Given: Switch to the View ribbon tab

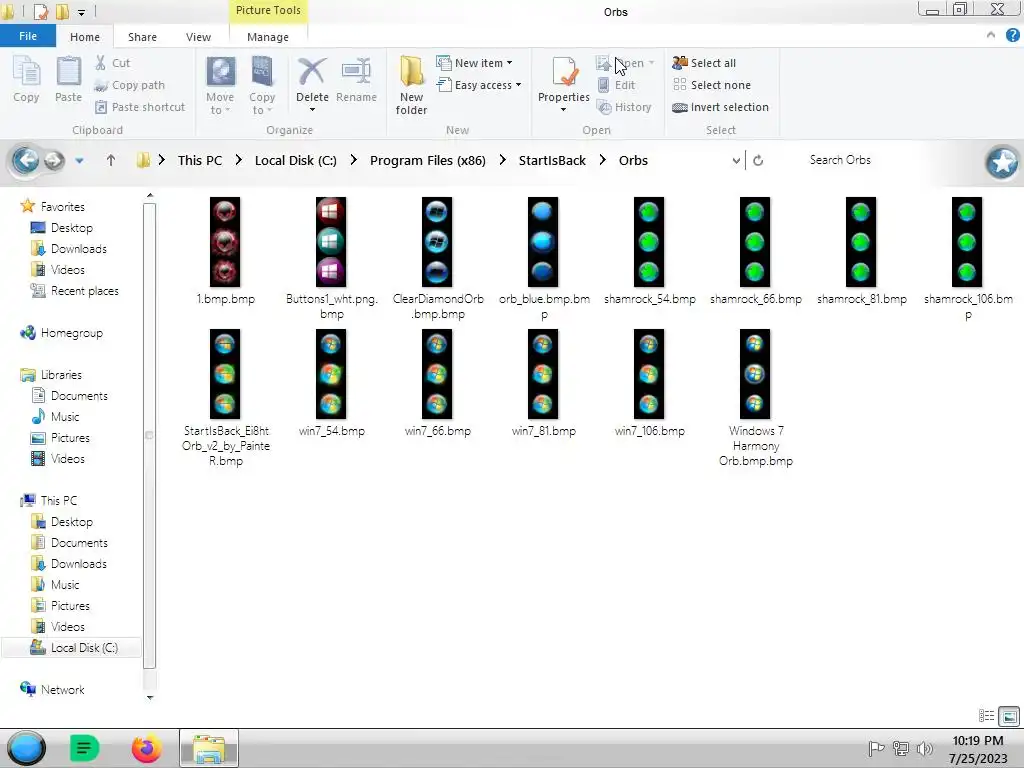Looking at the screenshot, I should click(198, 37).
